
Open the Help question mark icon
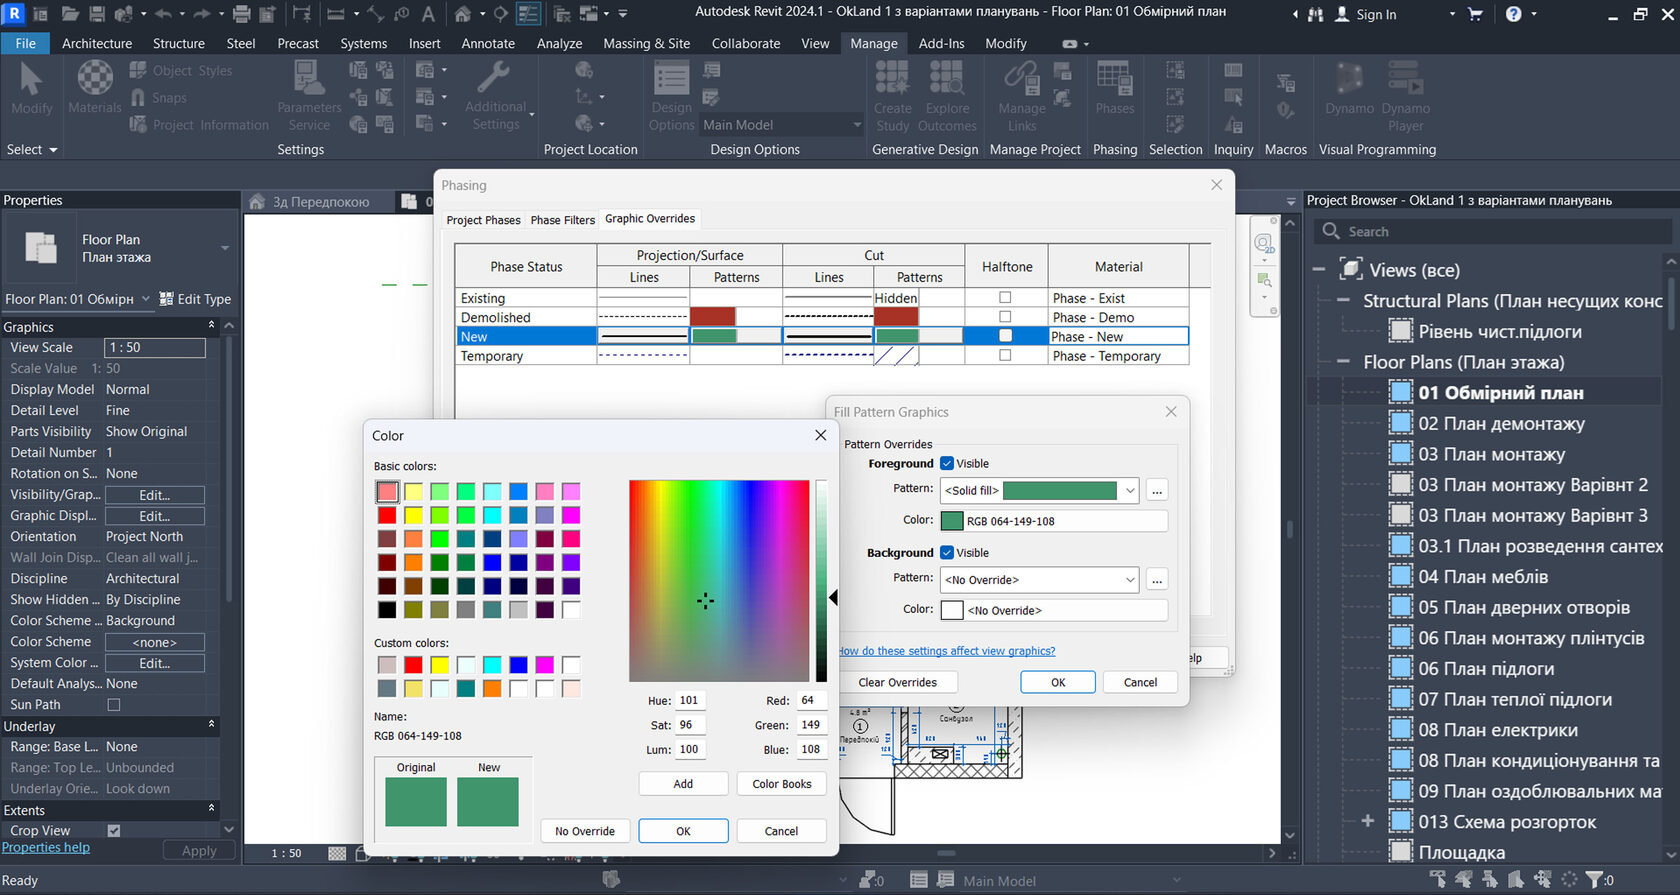(x=1514, y=14)
